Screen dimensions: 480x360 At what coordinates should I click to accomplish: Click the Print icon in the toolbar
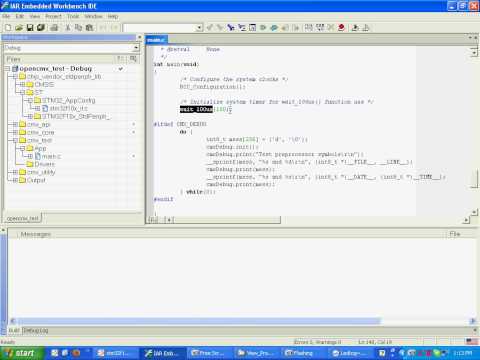coord(54,28)
